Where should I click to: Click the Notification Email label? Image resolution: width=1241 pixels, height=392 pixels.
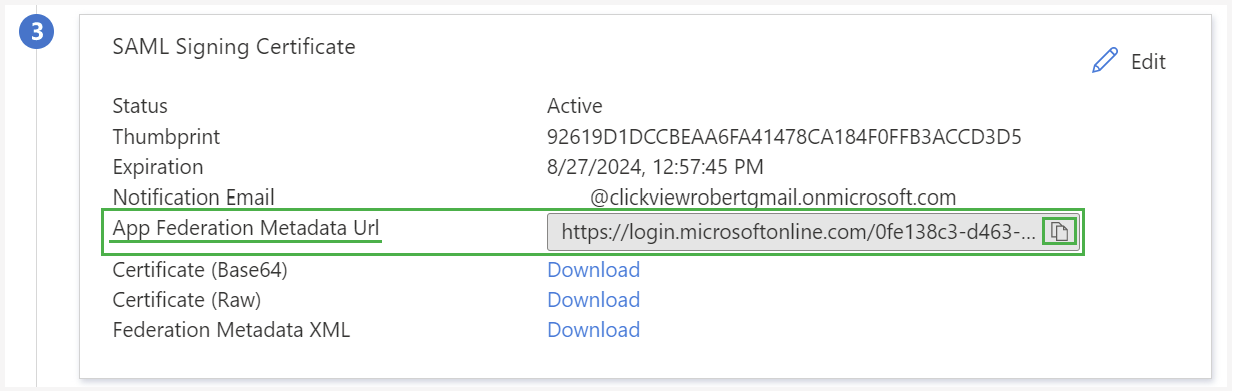point(193,197)
